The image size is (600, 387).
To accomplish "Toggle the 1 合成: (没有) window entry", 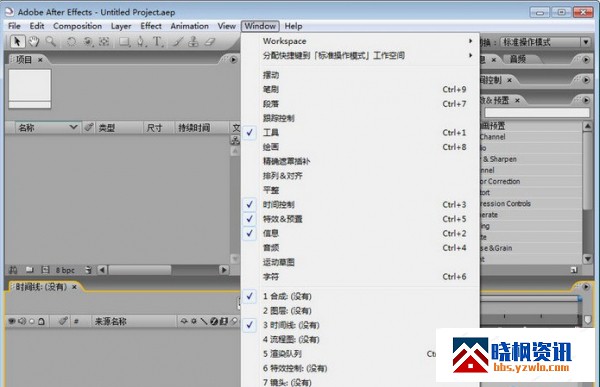I will pos(361,296).
